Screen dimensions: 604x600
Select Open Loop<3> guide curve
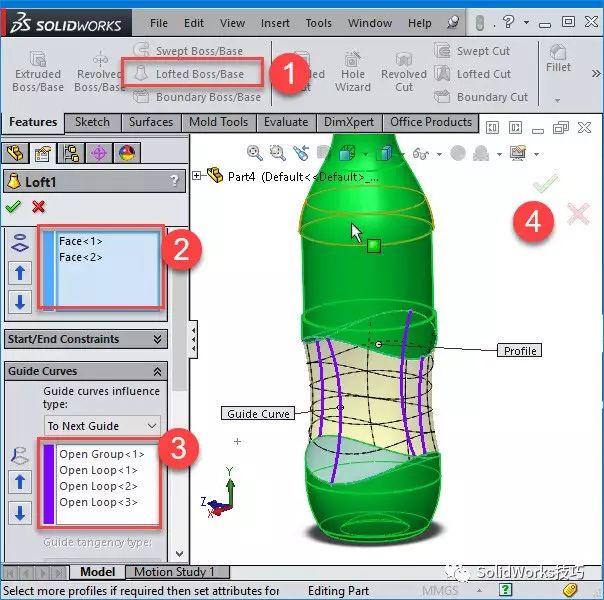98,502
